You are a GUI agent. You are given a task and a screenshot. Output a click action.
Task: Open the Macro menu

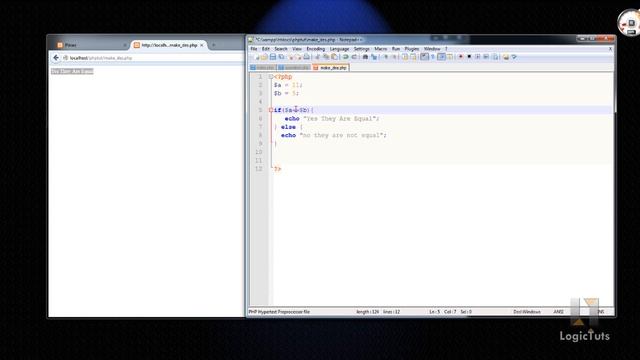click(380, 49)
